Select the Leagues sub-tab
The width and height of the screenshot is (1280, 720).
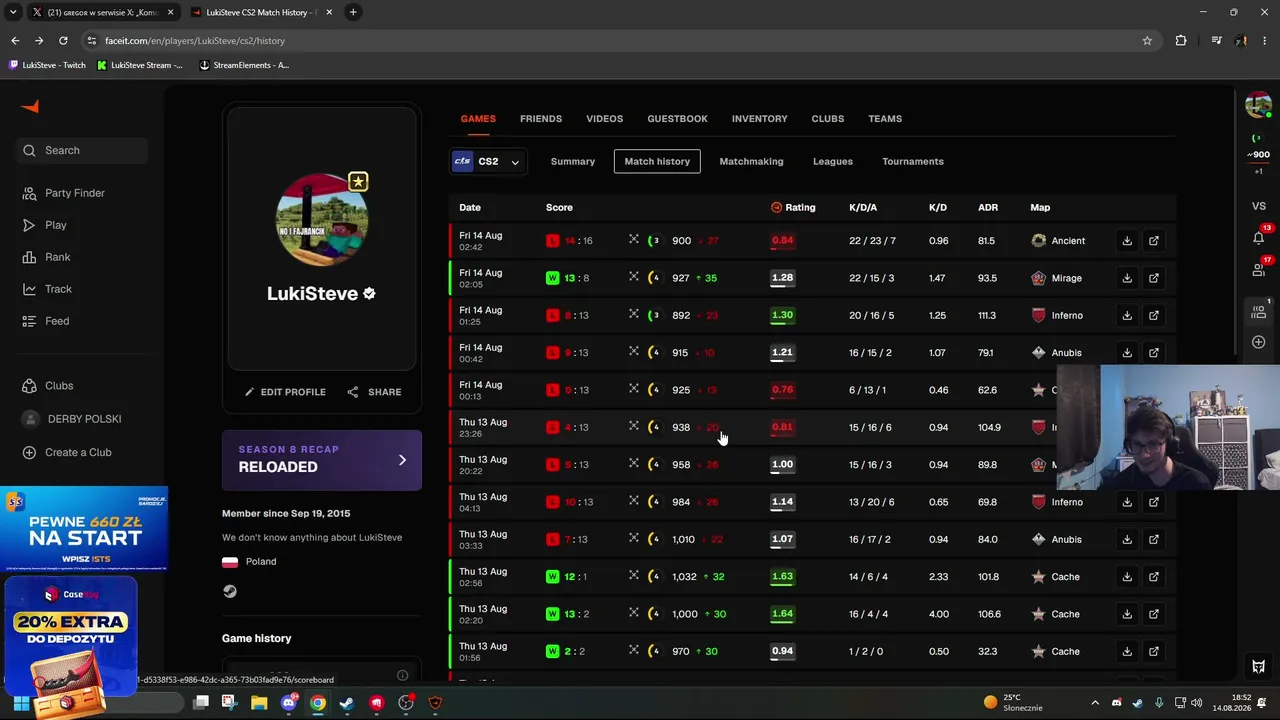point(833,161)
